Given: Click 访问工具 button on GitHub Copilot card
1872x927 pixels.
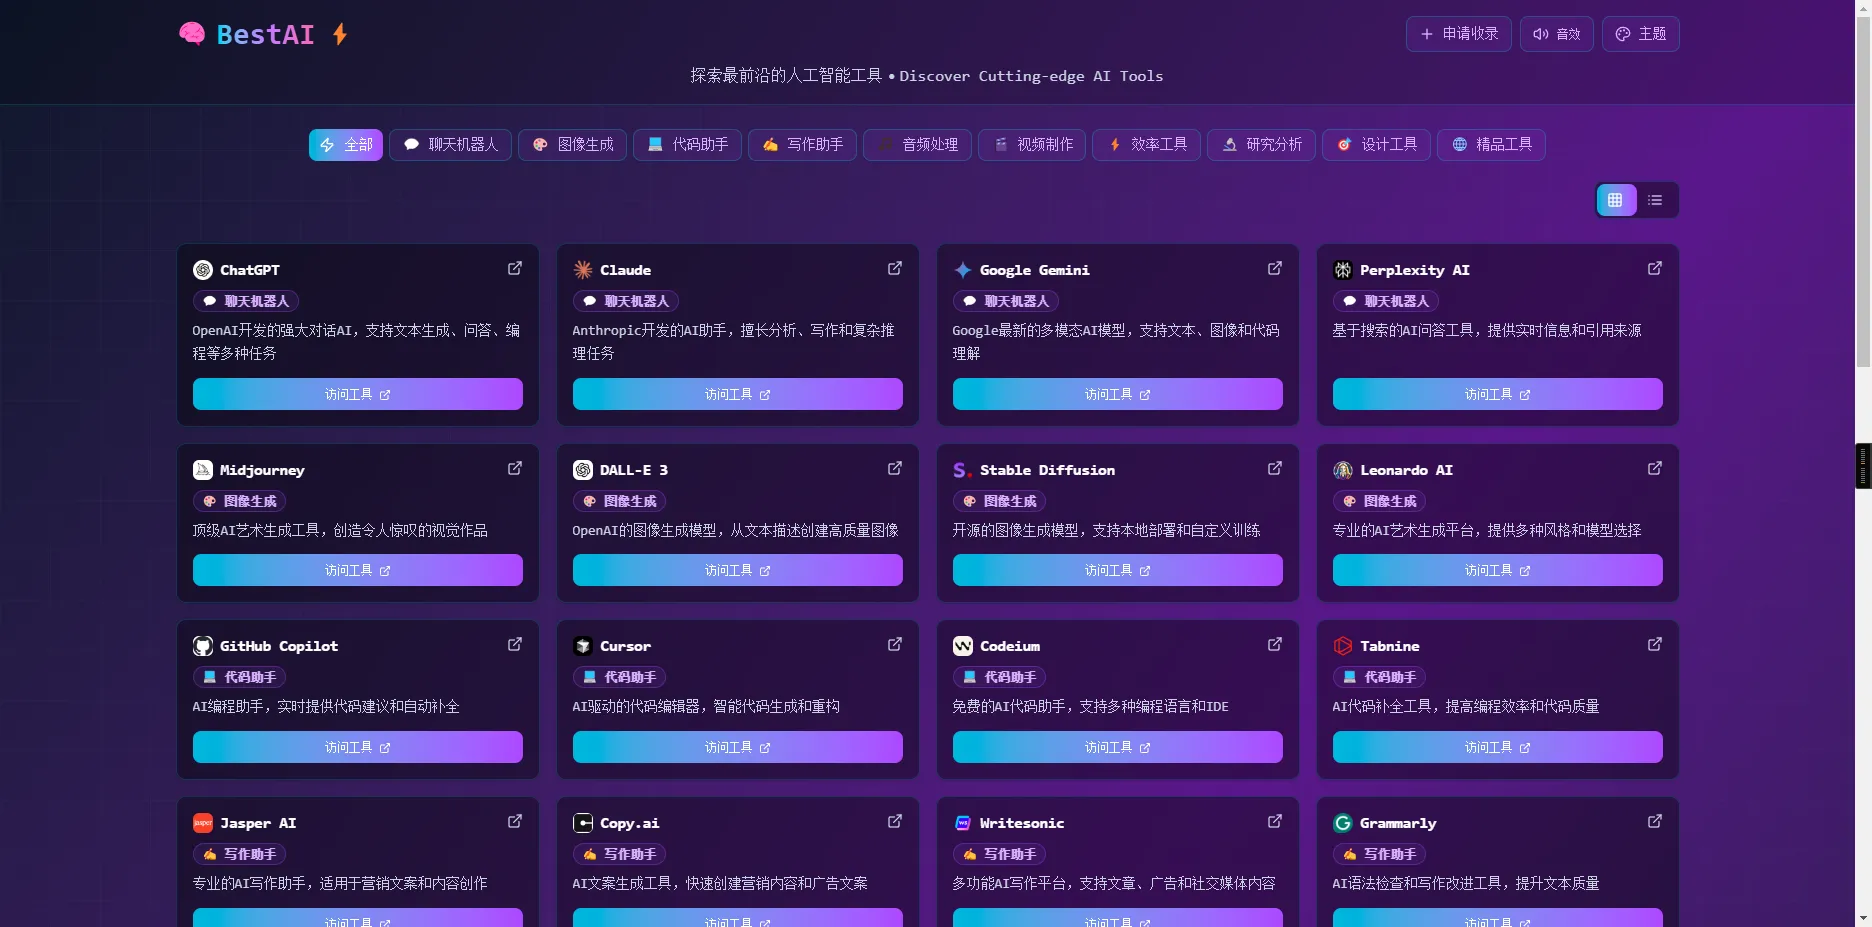Looking at the screenshot, I should tap(358, 747).
